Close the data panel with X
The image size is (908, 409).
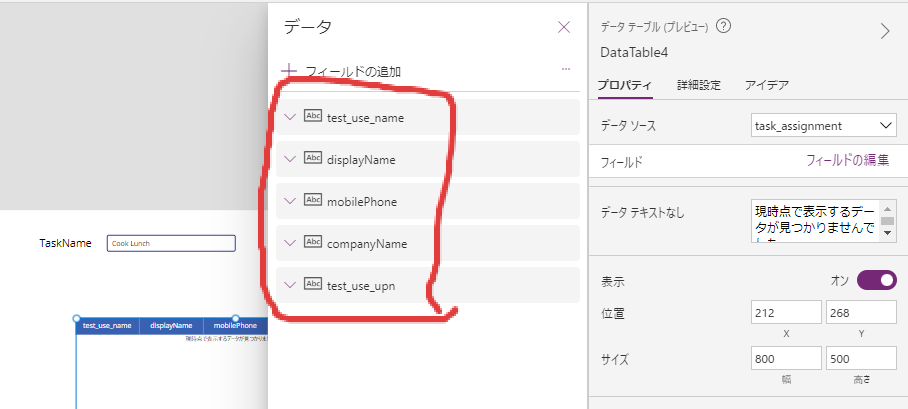tap(564, 27)
